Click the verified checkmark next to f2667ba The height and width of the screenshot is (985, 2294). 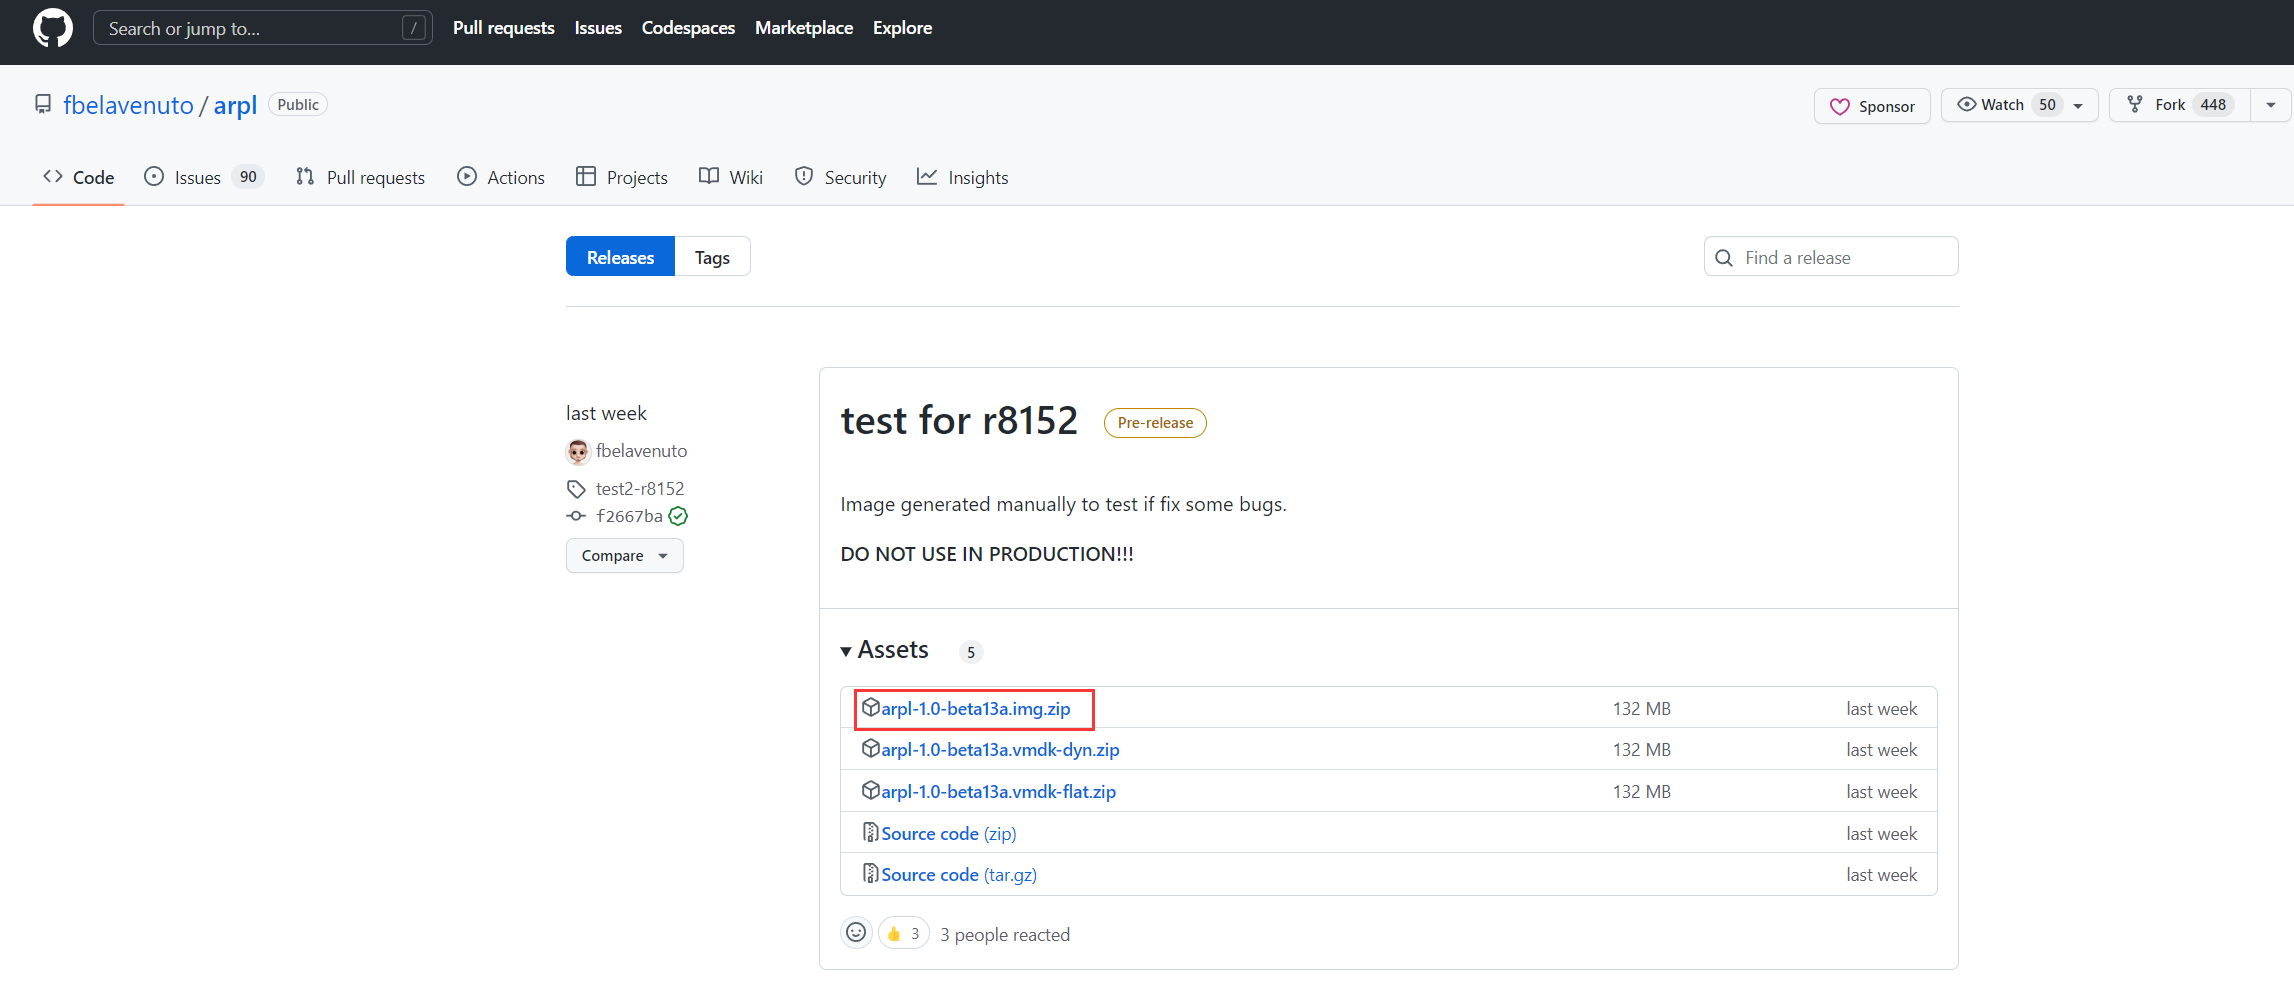point(678,516)
